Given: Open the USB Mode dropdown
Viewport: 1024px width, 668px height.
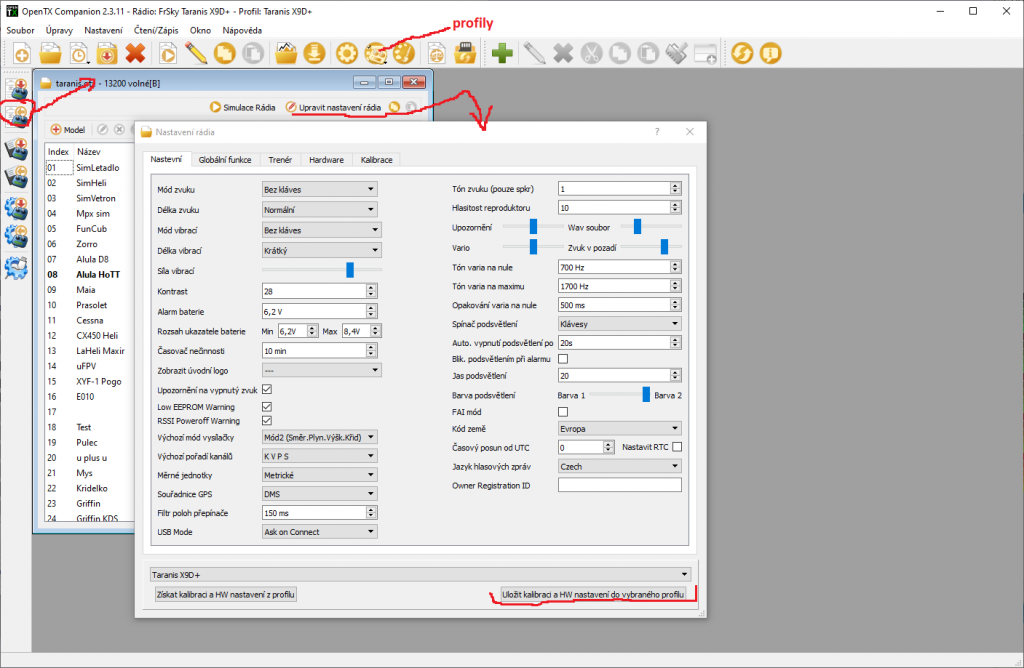Looking at the screenshot, I should click(x=319, y=532).
